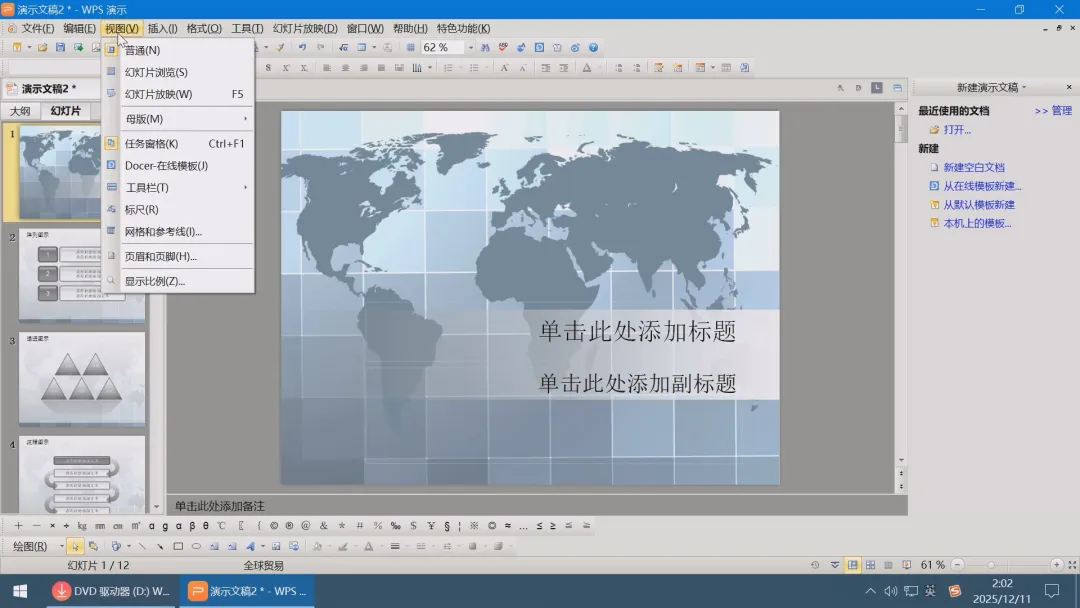Viewport: 1080px width, 608px height.
Task: Open column layout dropdown arrow
Action: pyautogui.click(x=430, y=67)
